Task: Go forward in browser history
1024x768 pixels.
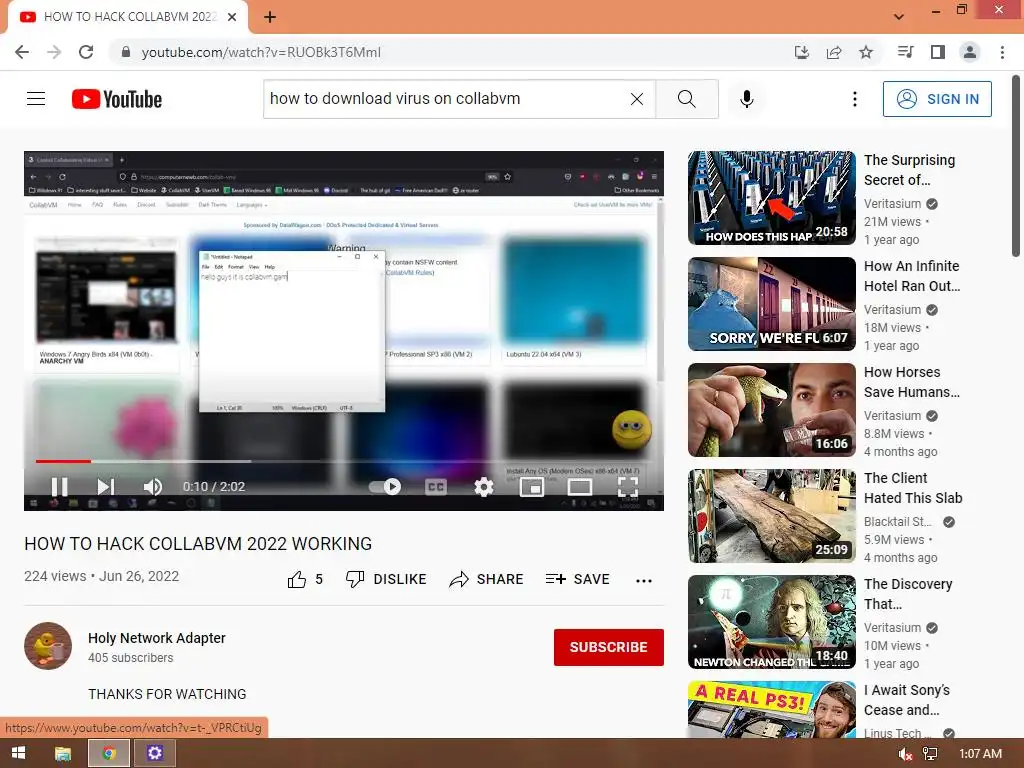Action: 54,52
